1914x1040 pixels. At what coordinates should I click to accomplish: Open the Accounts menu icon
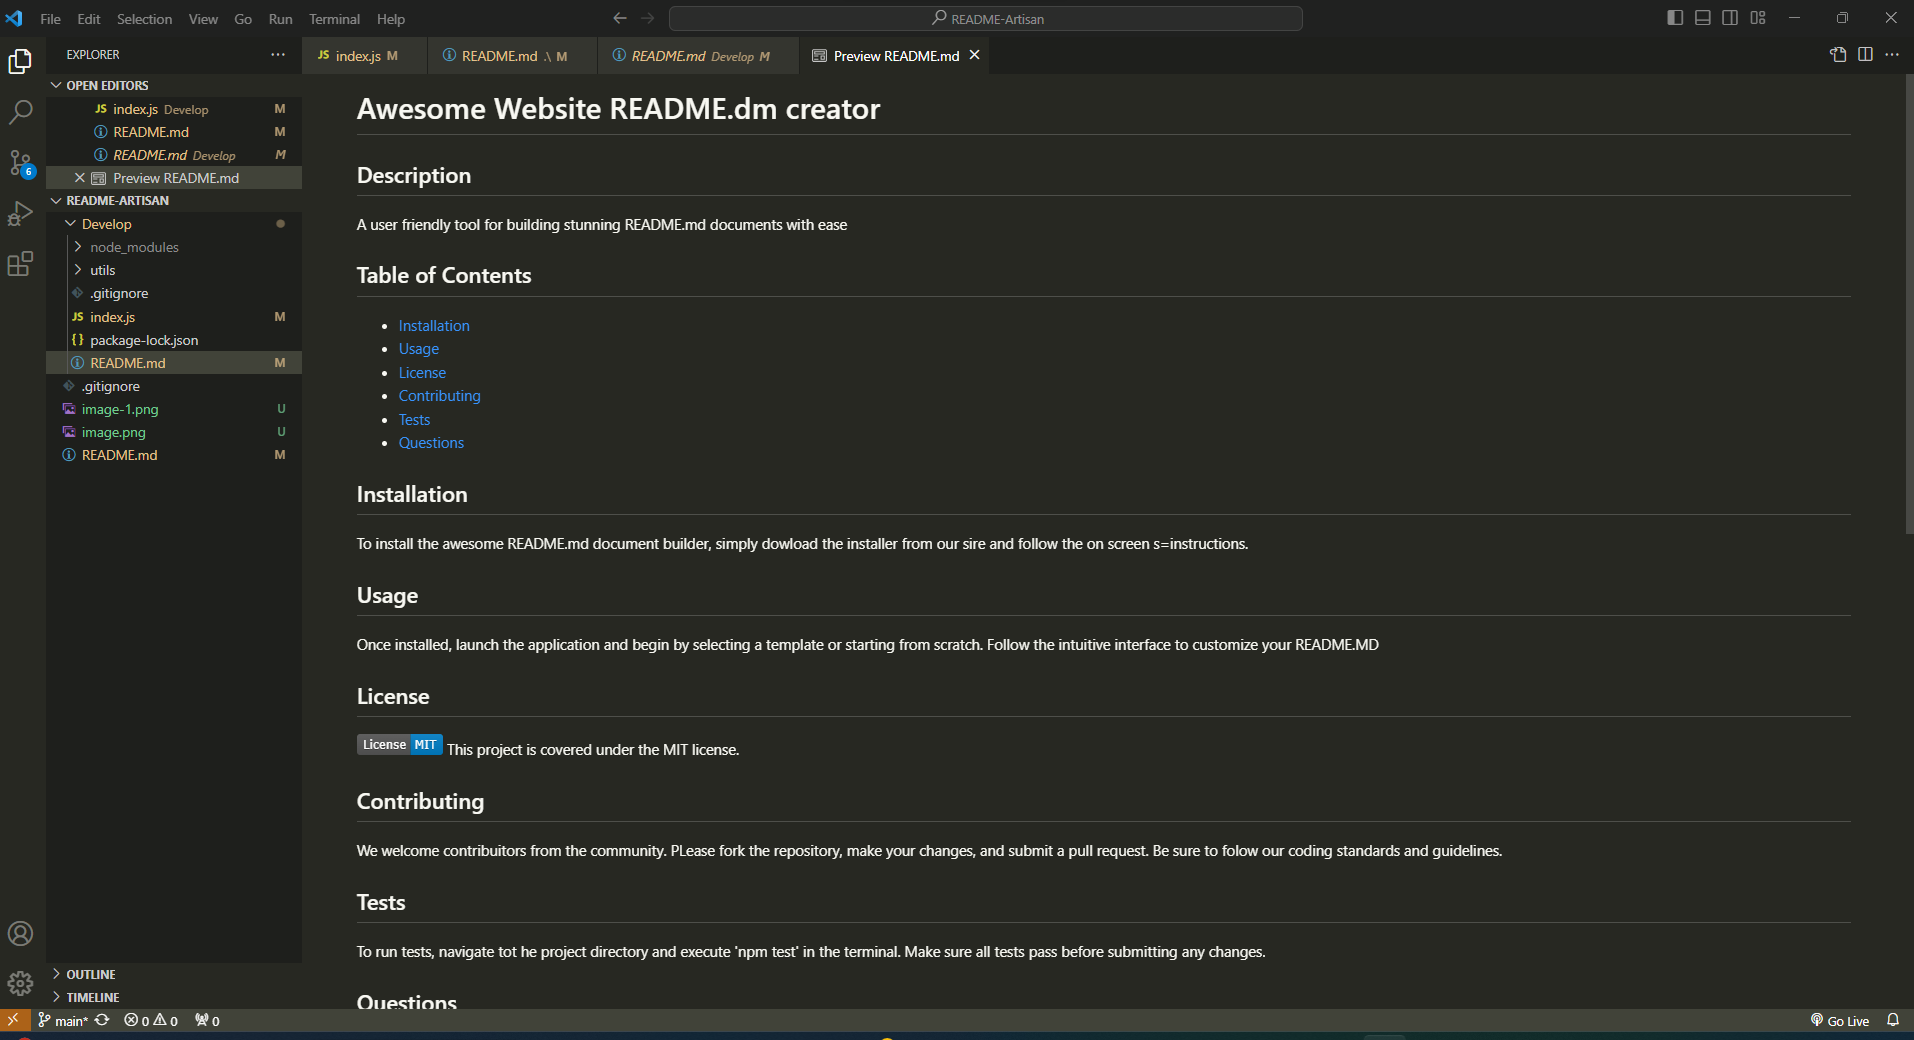point(20,934)
